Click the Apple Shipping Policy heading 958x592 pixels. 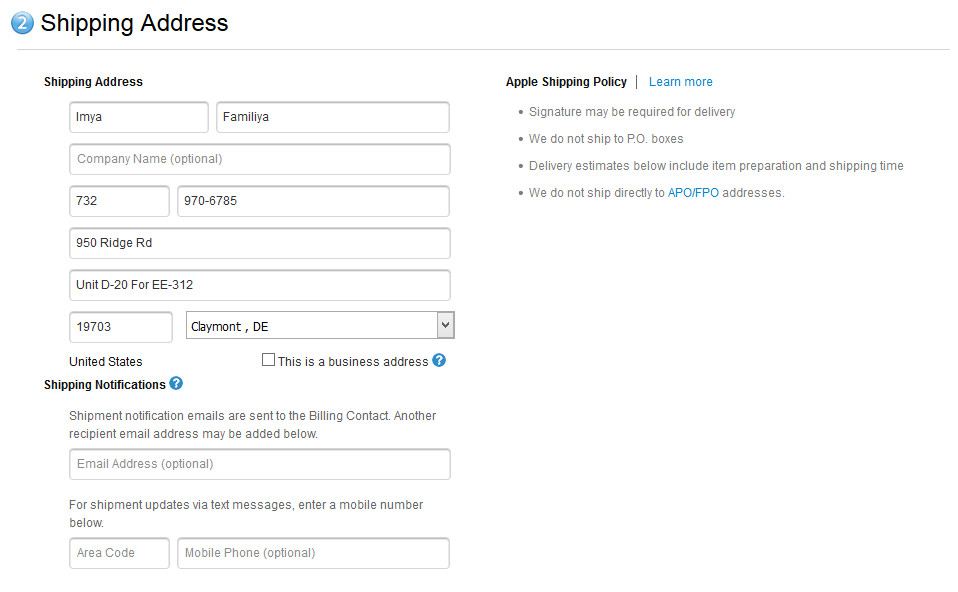(x=566, y=82)
